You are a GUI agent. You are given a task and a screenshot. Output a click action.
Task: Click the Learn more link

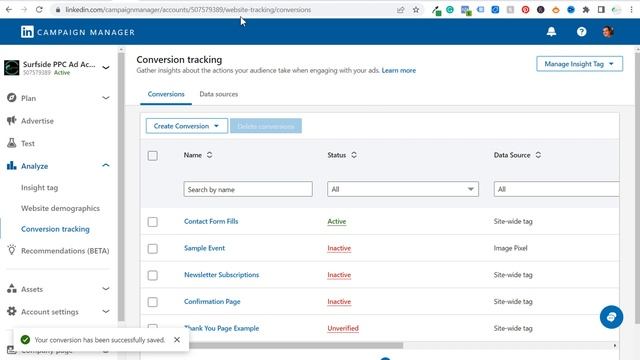(399, 71)
